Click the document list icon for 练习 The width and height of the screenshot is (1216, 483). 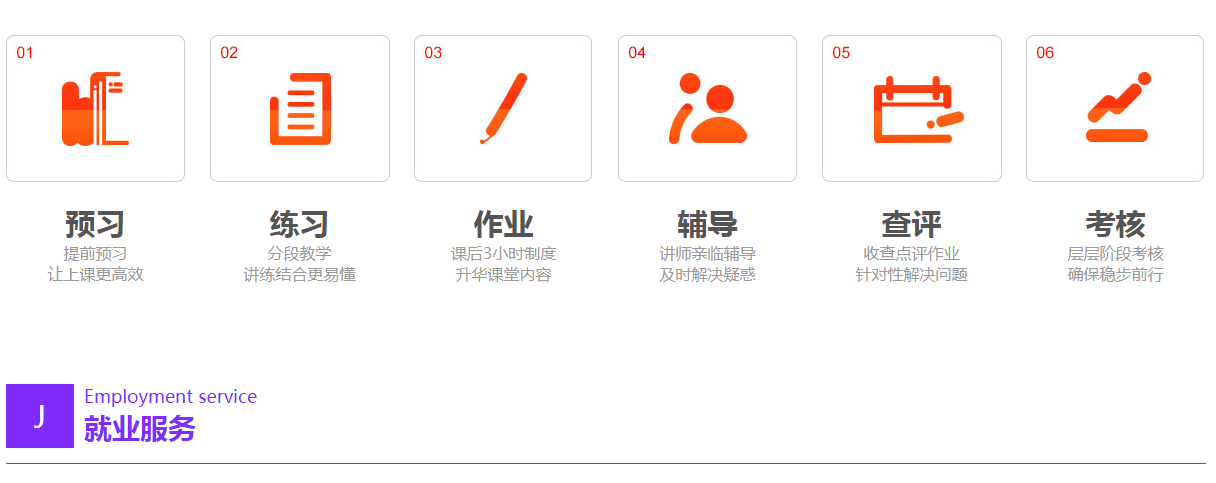tap(300, 108)
